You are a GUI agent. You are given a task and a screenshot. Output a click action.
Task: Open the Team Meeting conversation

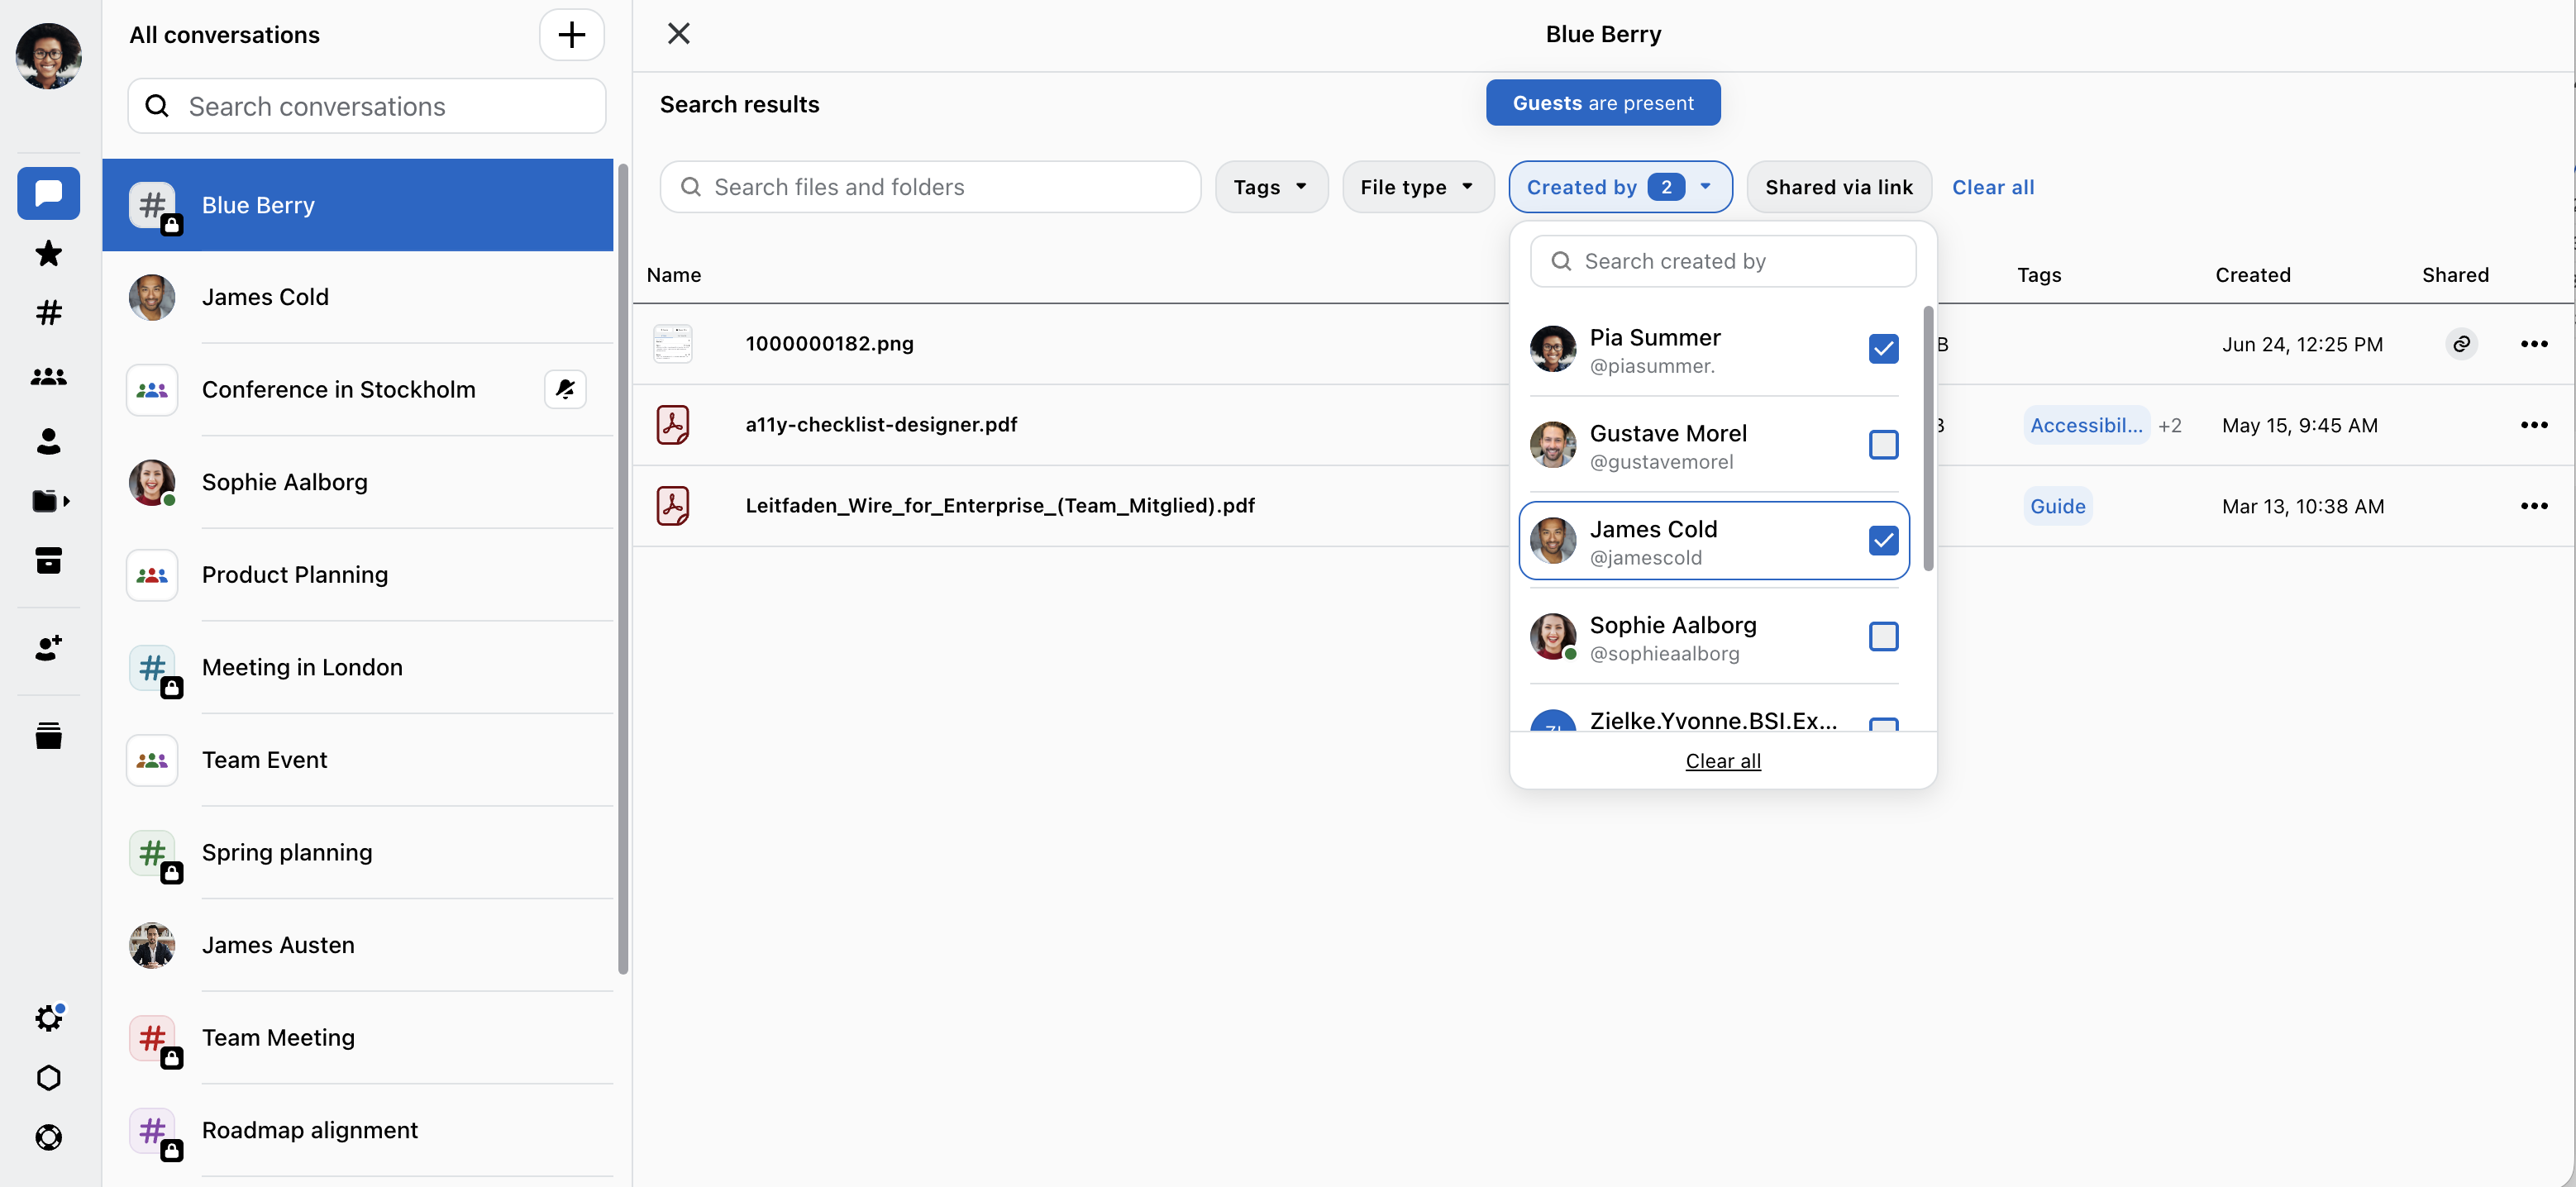[357, 1037]
